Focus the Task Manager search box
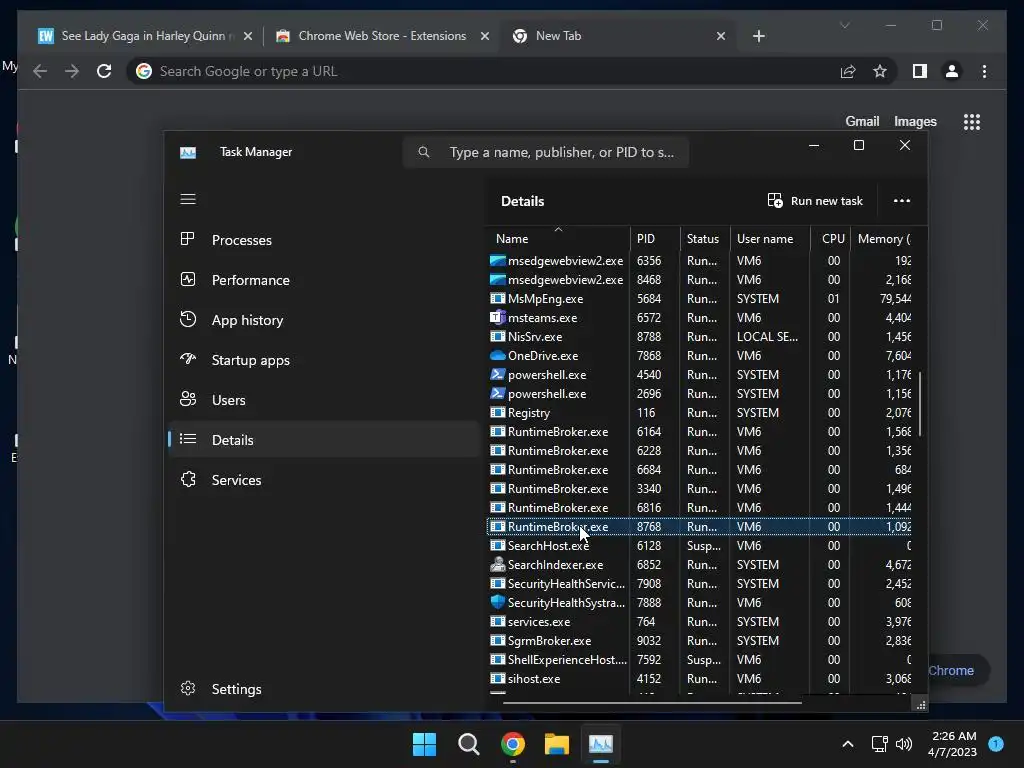This screenshot has height=768, width=1024. pos(546,152)
